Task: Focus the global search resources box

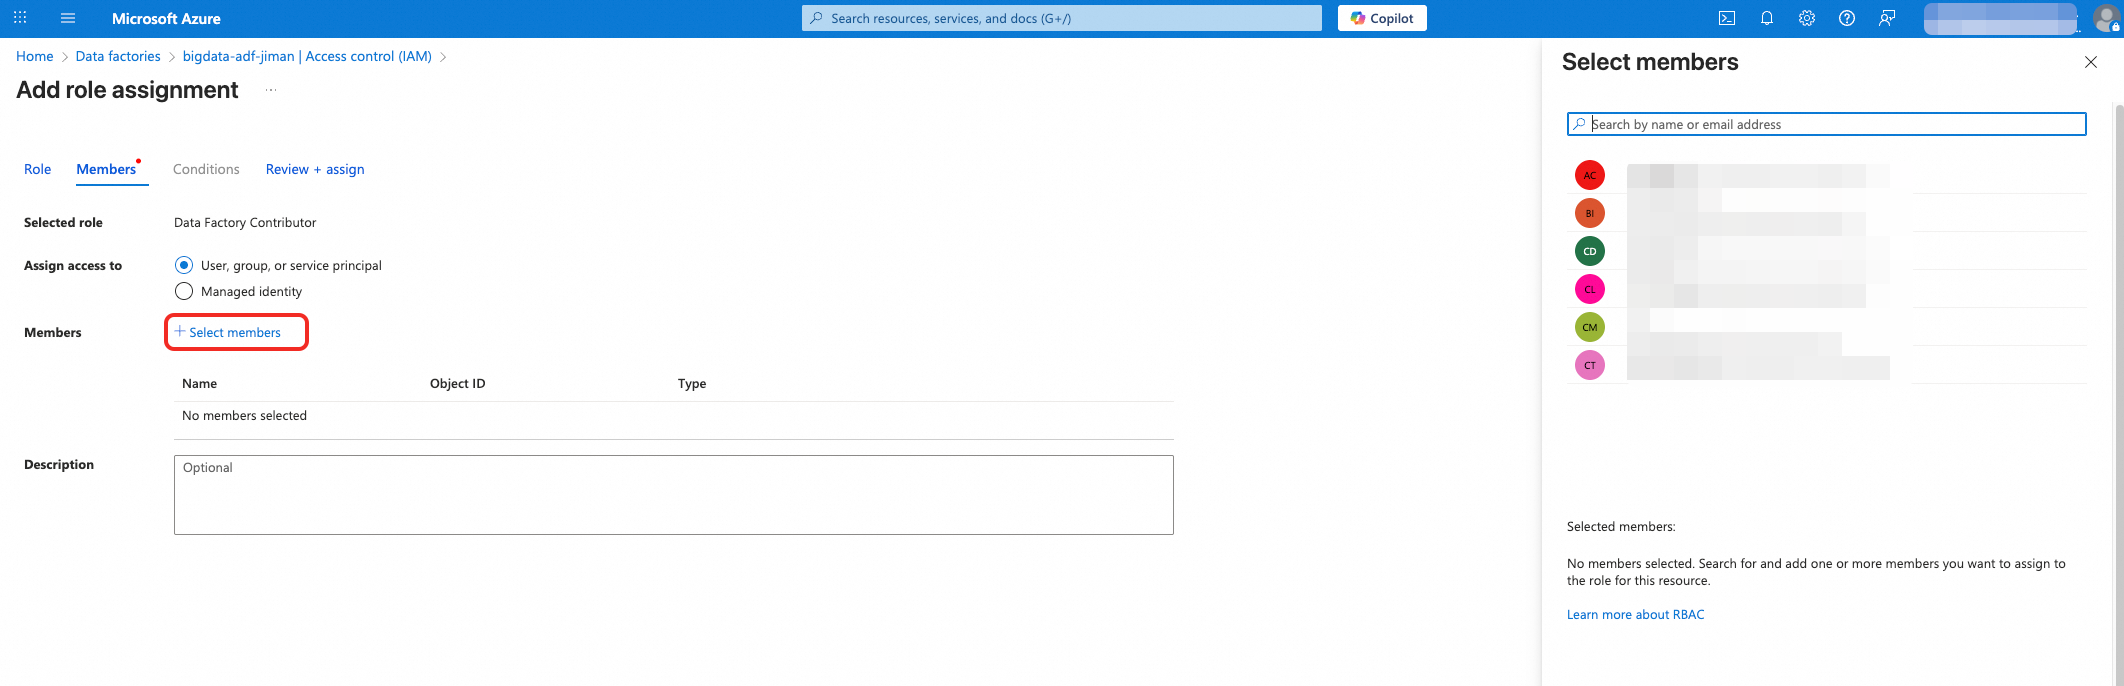Action: (x=1062, y=18)
